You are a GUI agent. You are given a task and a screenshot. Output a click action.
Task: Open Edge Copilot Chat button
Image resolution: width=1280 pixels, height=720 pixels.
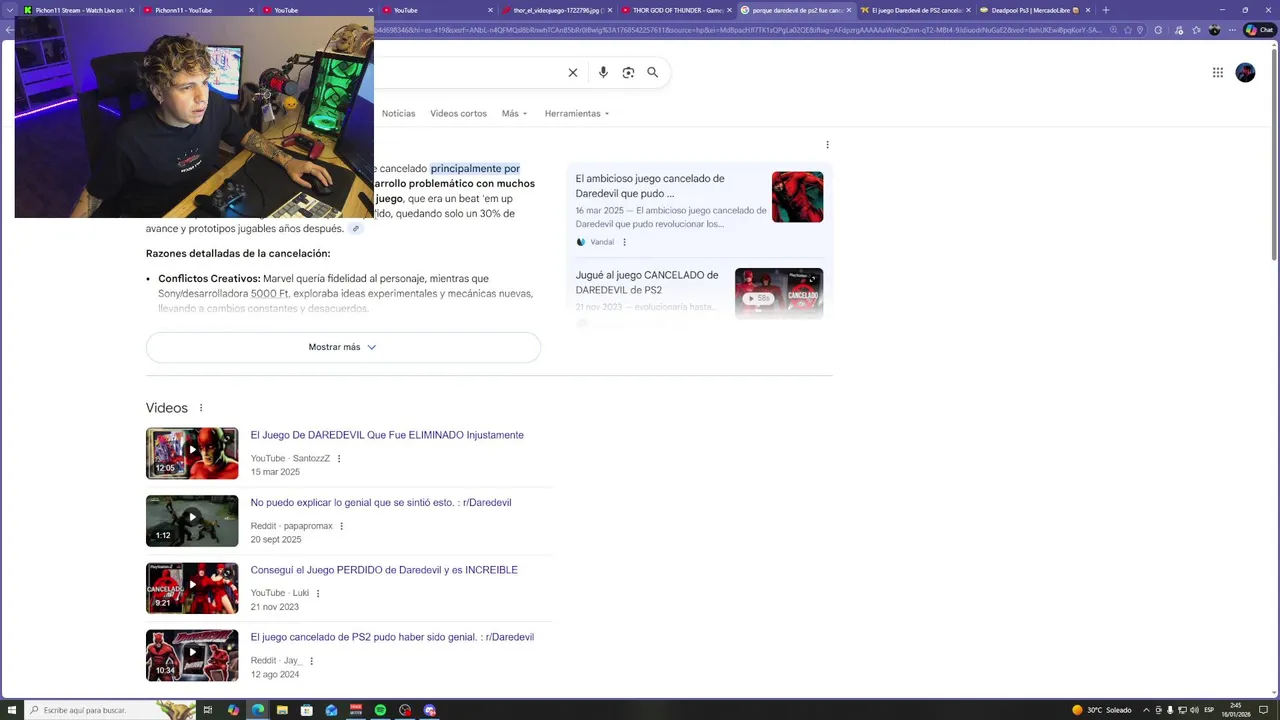1259,30
